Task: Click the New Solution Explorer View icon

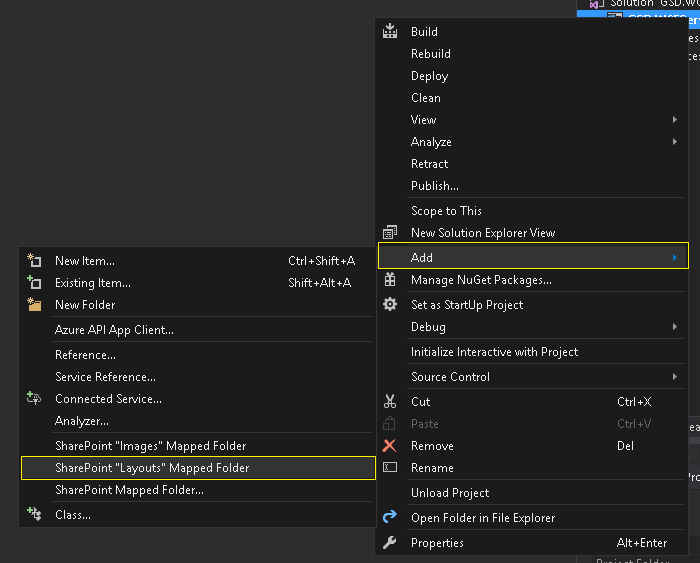Action: pyautogui.click(x=390, y=233)
